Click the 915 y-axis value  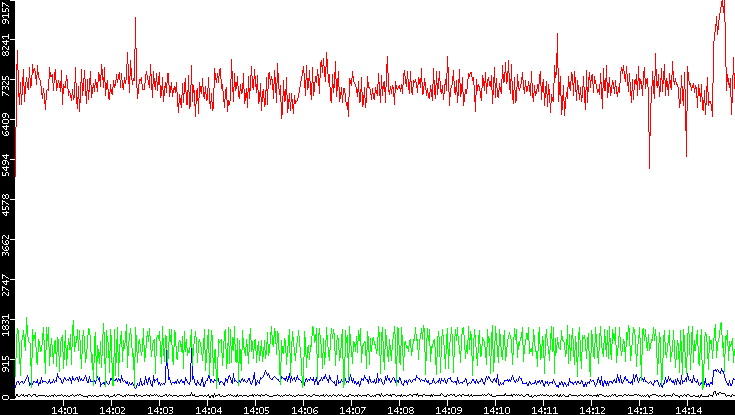(x=6, y=365)
